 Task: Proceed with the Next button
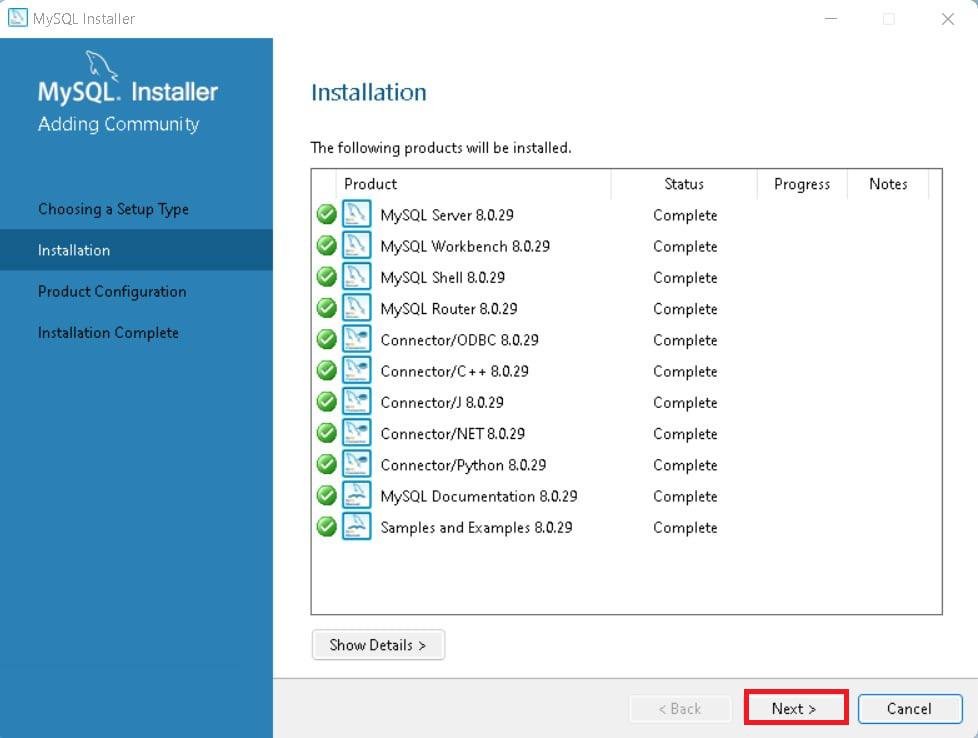[x=794, y=708]
